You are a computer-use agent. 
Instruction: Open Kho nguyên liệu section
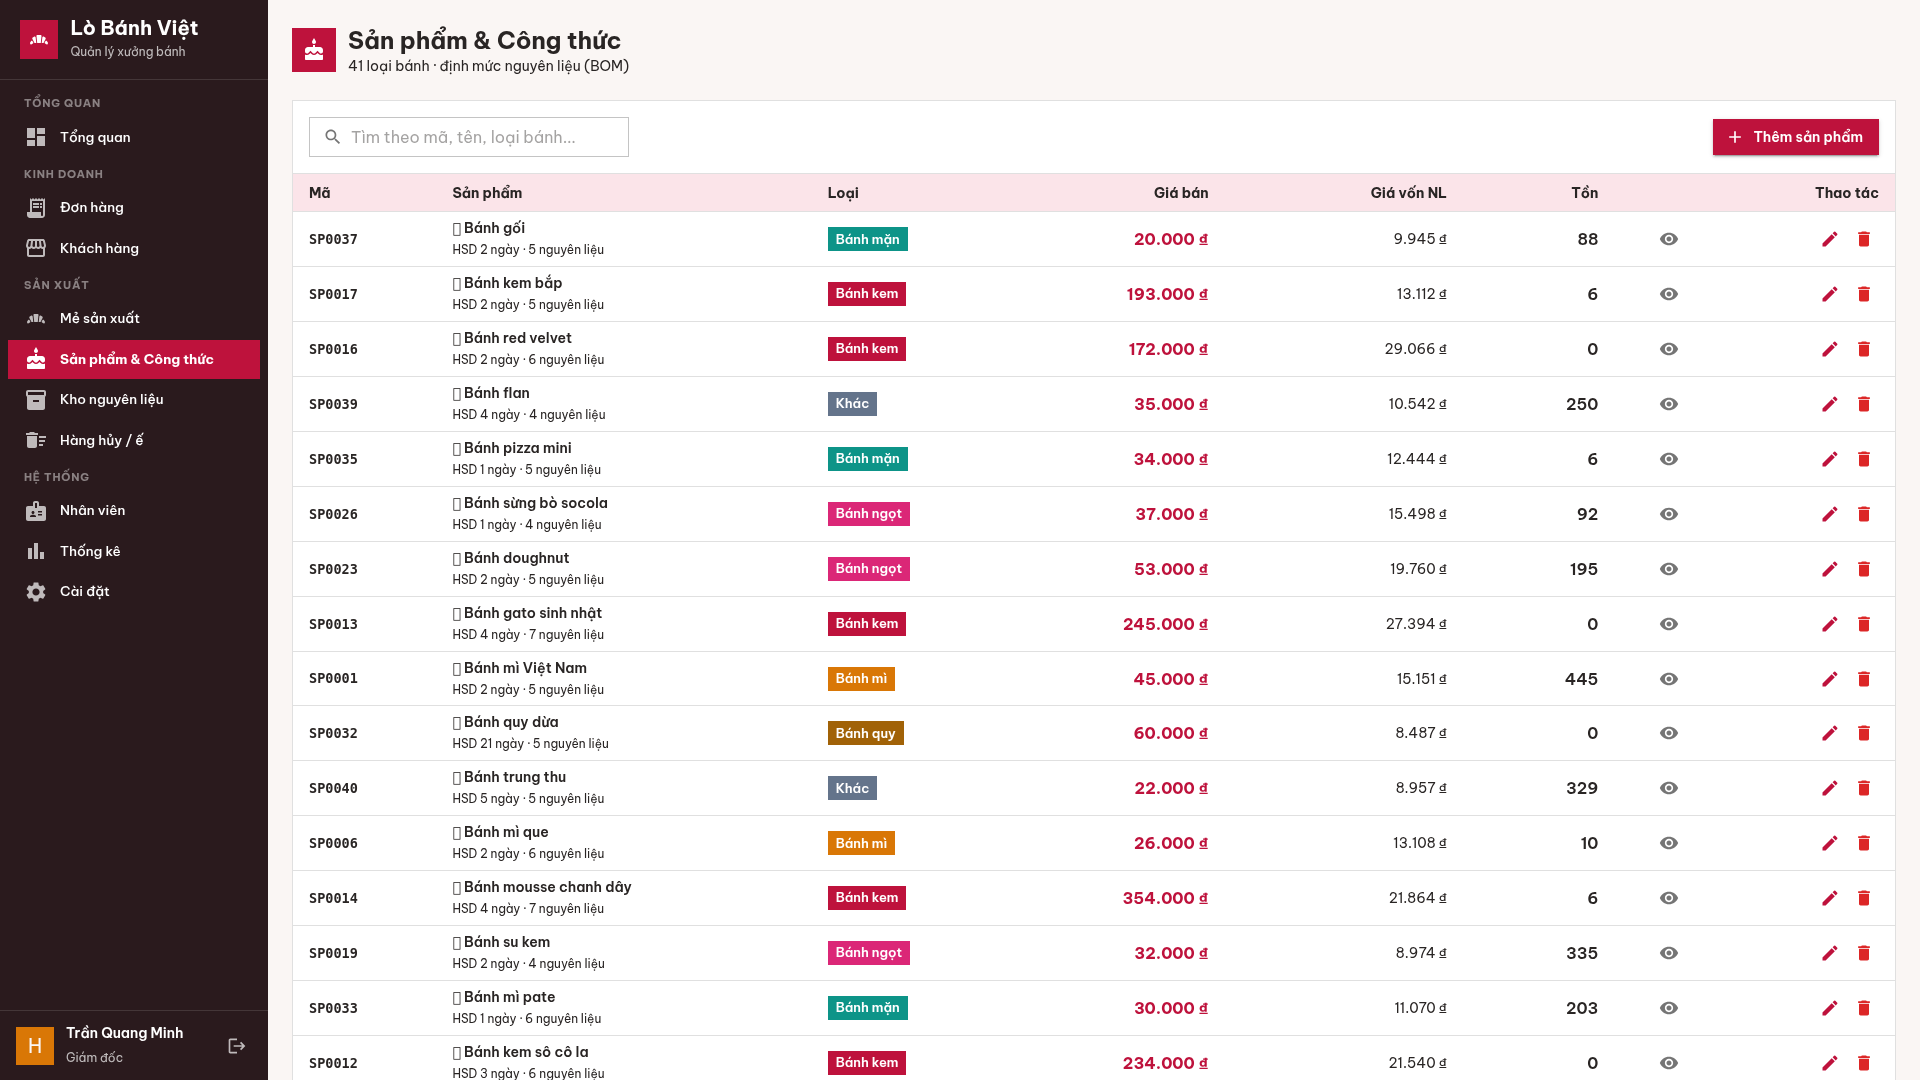coord(134,400)
